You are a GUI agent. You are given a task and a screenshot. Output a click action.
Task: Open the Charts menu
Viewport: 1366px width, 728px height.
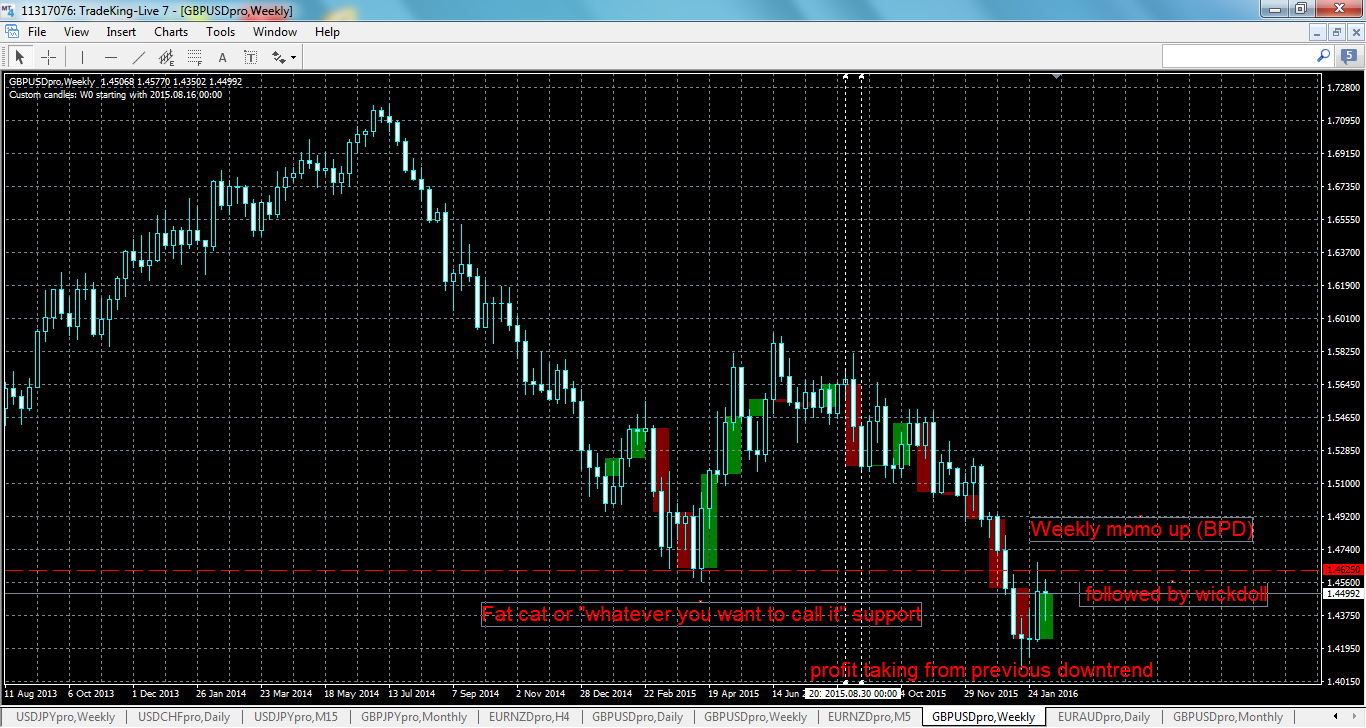(x=171, y=32)
